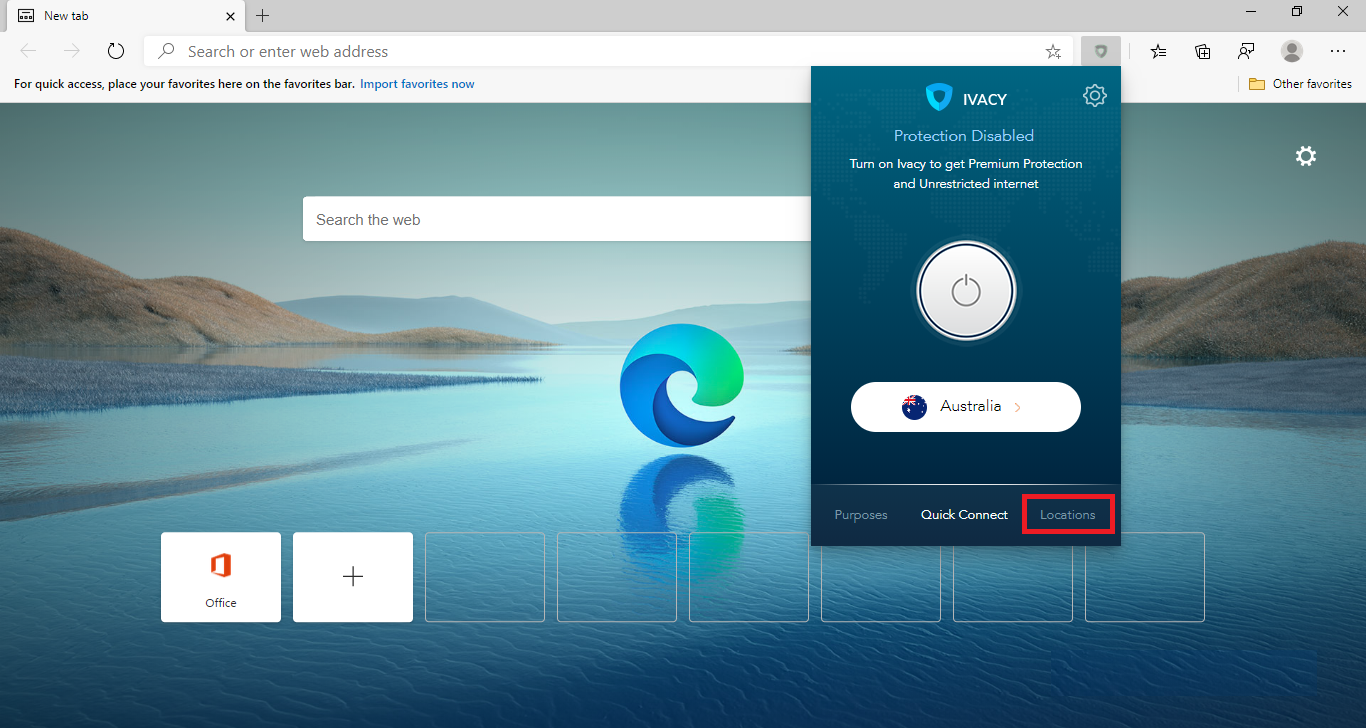Screen dimensions: 1366x728
Task: Close the New tab tab
Action: point(230,16)
